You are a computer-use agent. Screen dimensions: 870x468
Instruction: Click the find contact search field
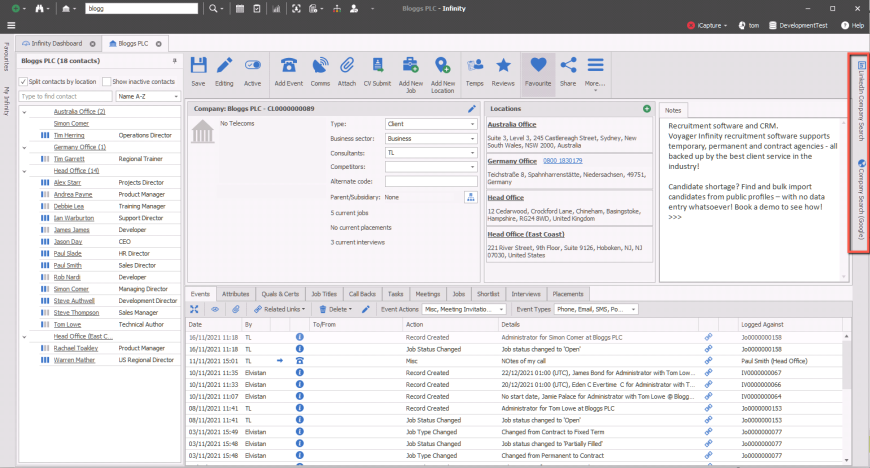click(65, 97)
